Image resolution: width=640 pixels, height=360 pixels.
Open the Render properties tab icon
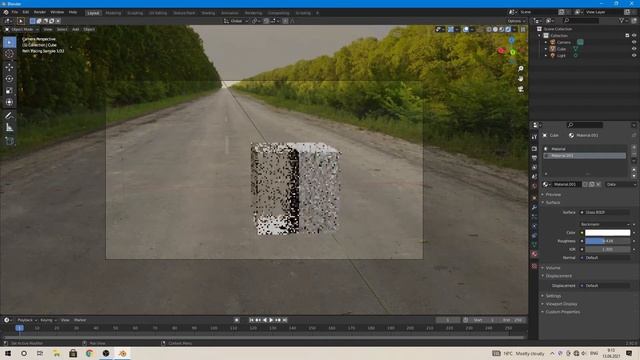pos(534,149)
